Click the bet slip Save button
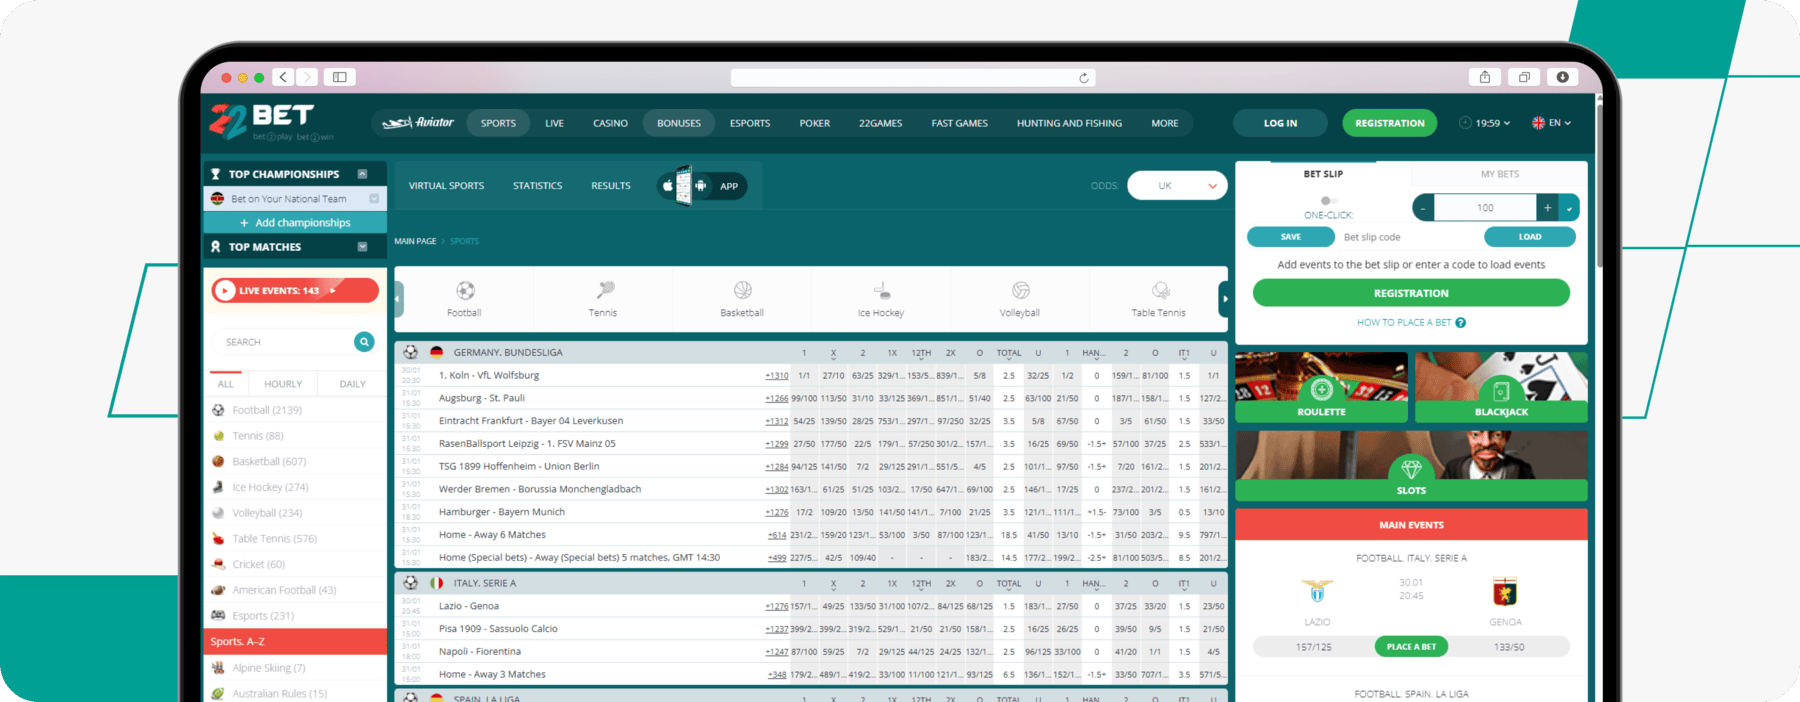Image resolution: width=1800 pixels, height=702 pixels. pos(1291,237)
